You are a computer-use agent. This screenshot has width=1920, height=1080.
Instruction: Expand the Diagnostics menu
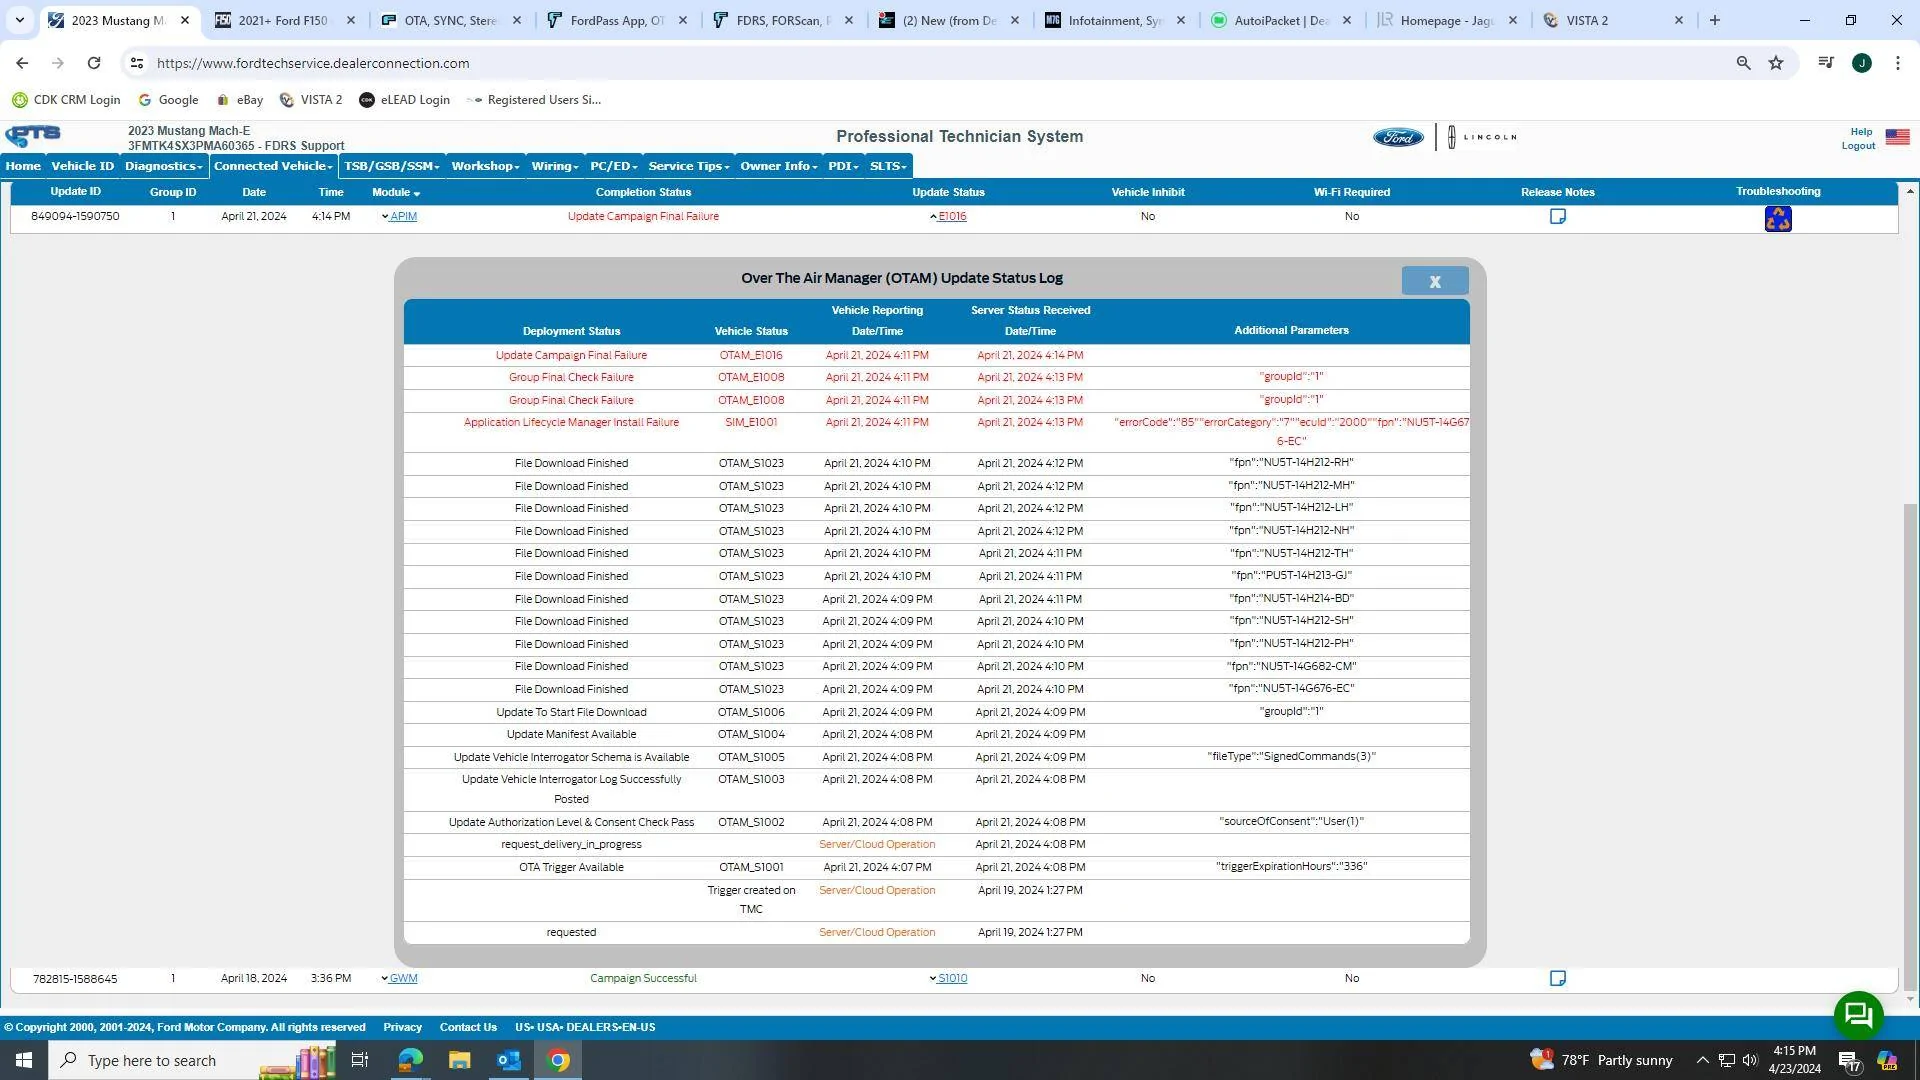[x=164, y=166]
